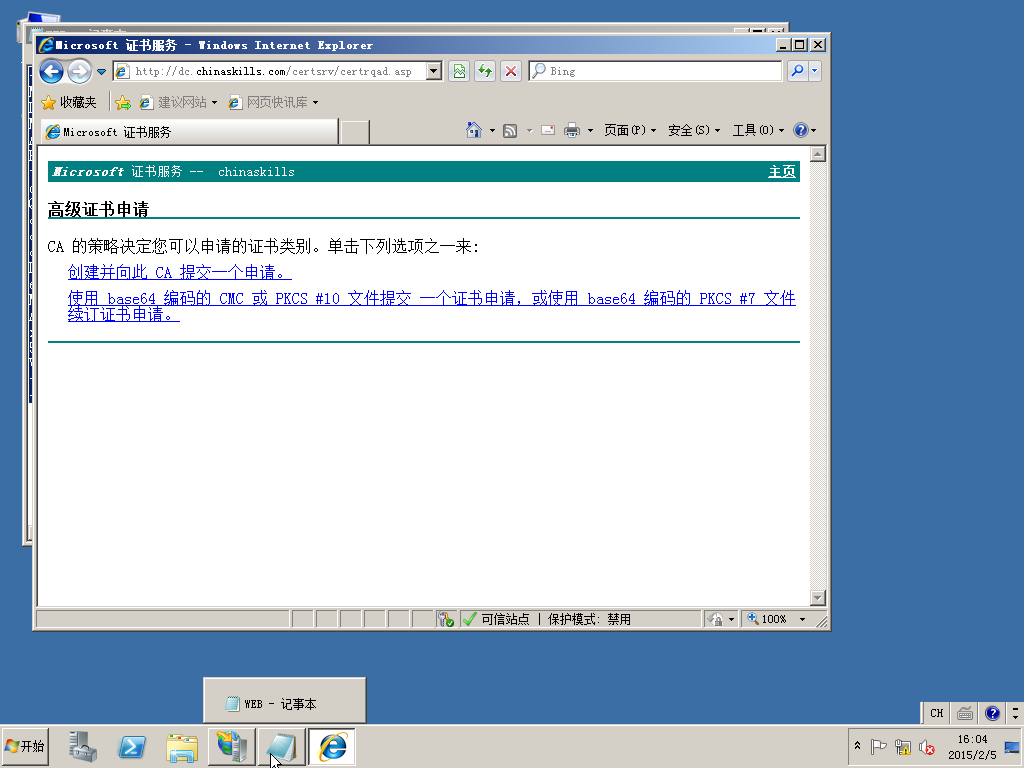Follow the 主页 link in the teal banner
The image size is (1024, 768).
[782, 172]
